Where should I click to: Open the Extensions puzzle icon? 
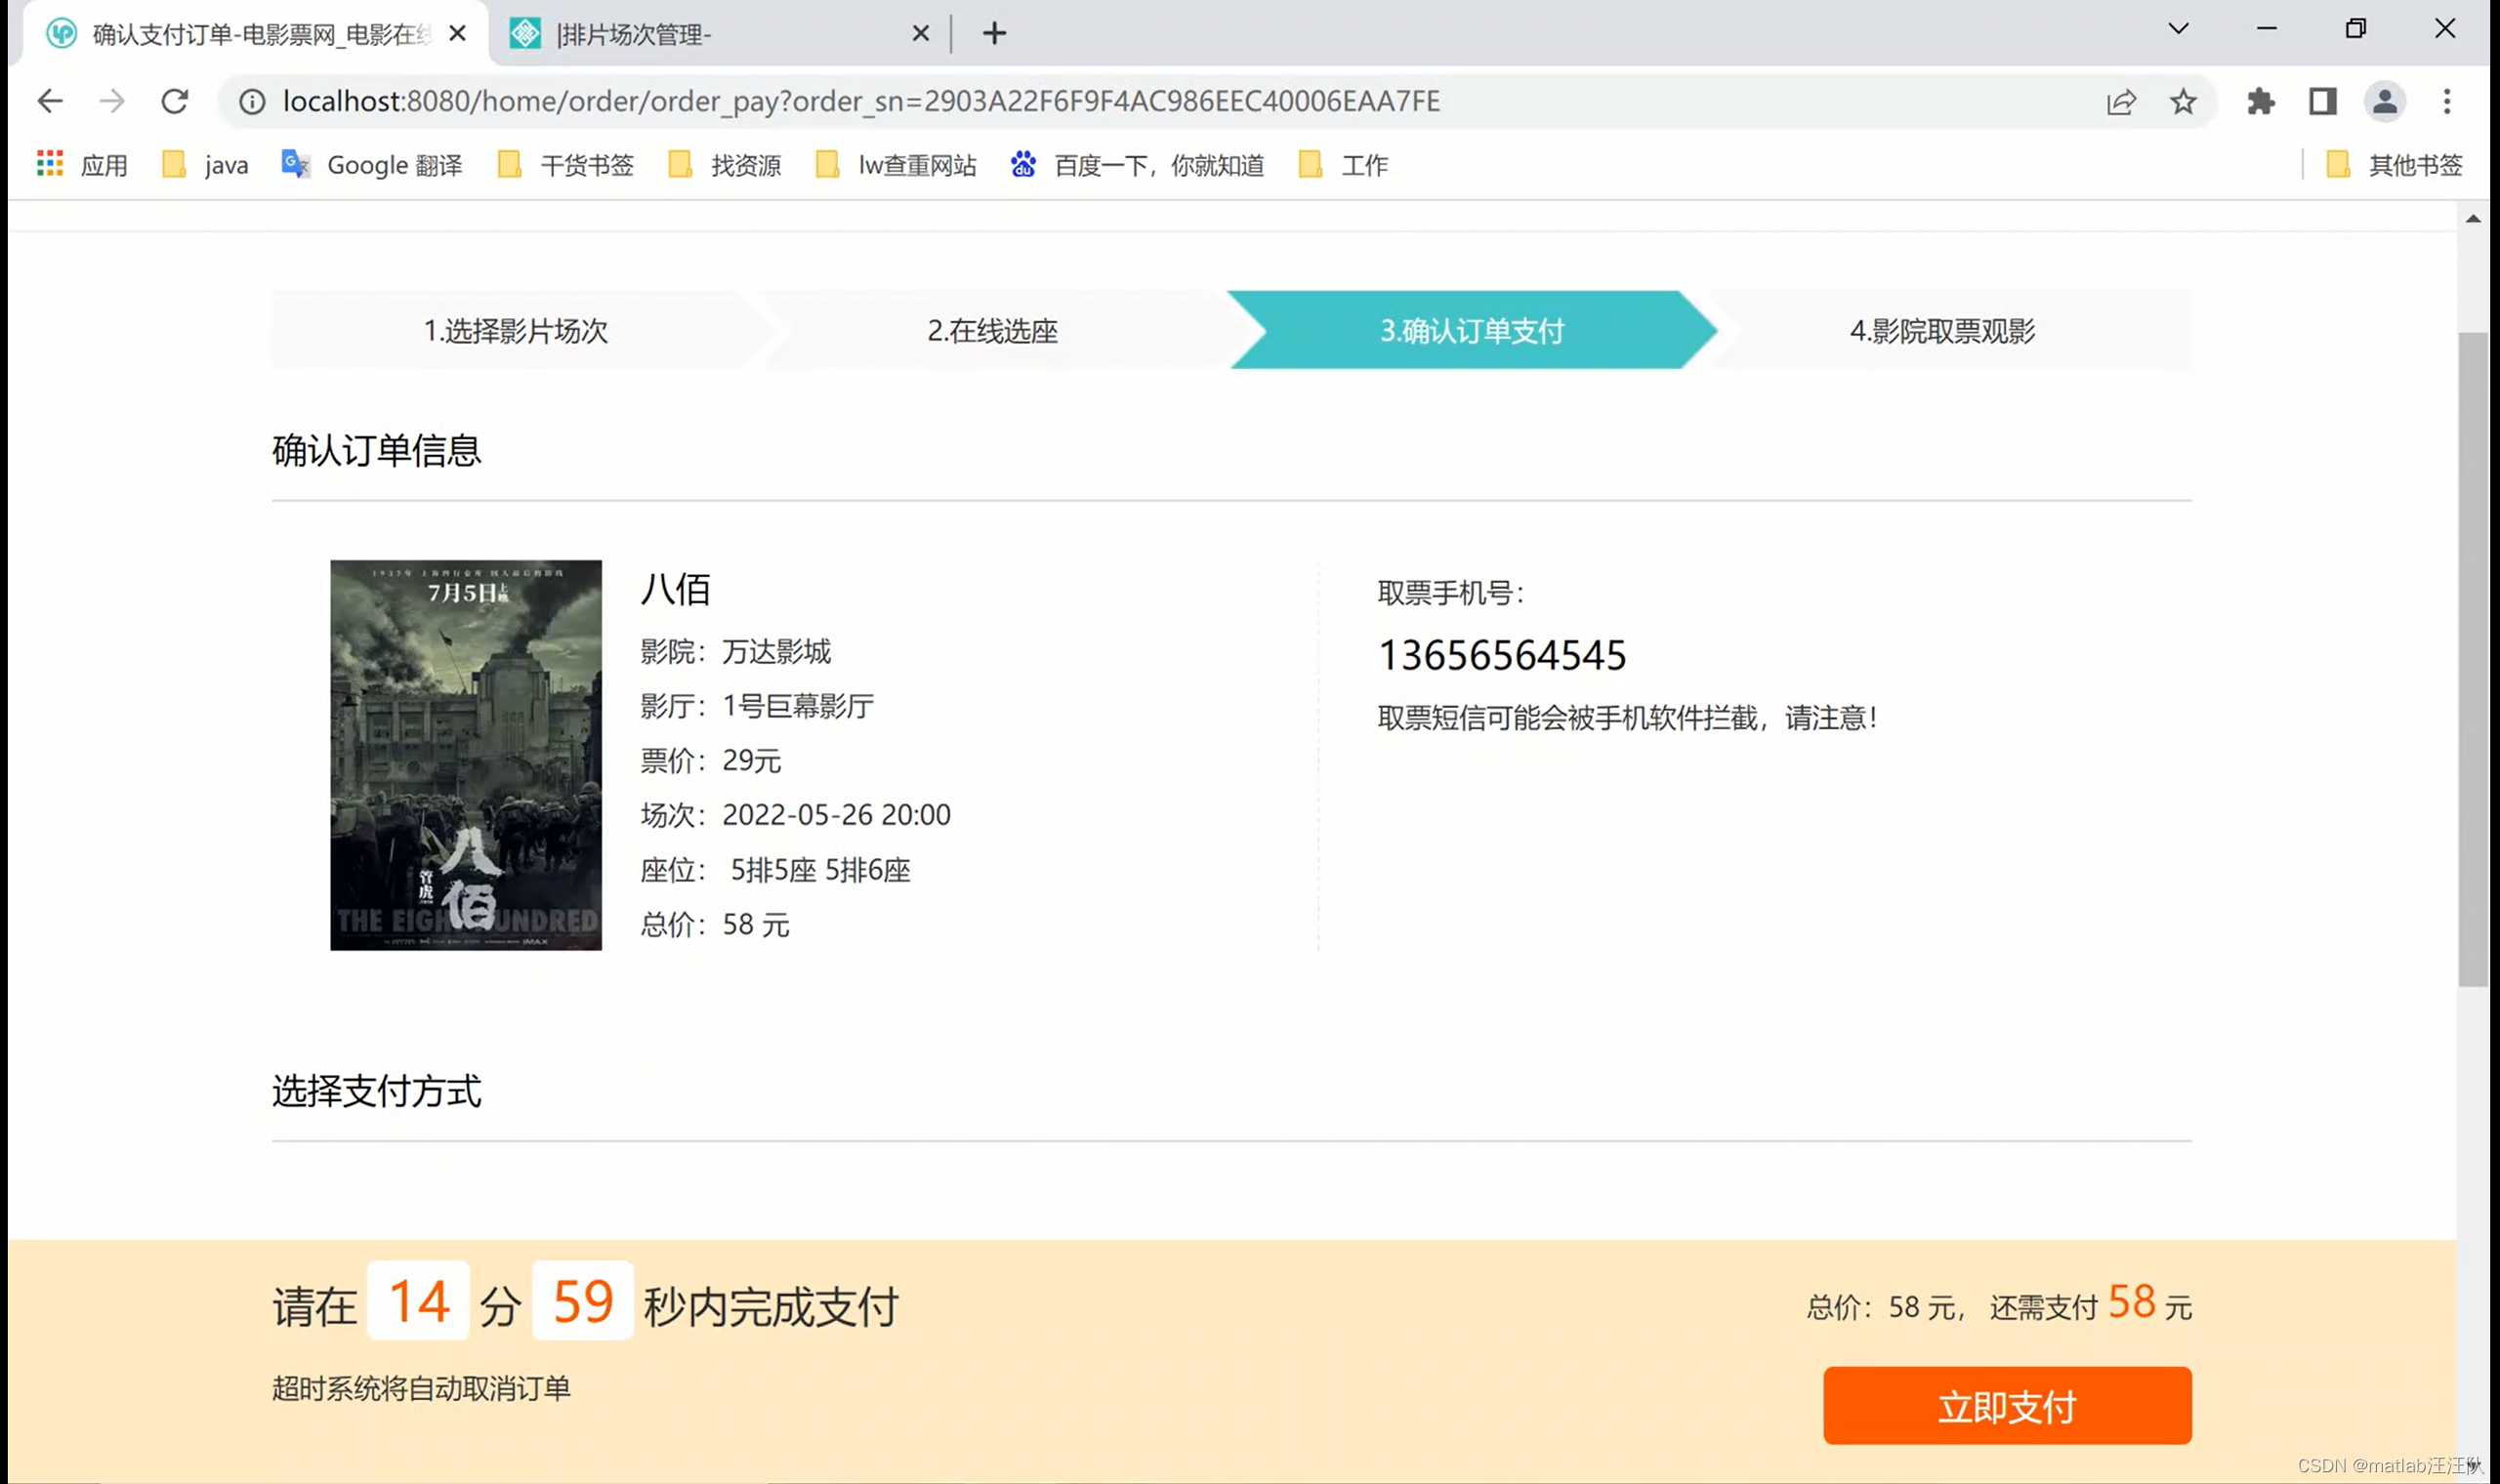2260,101
